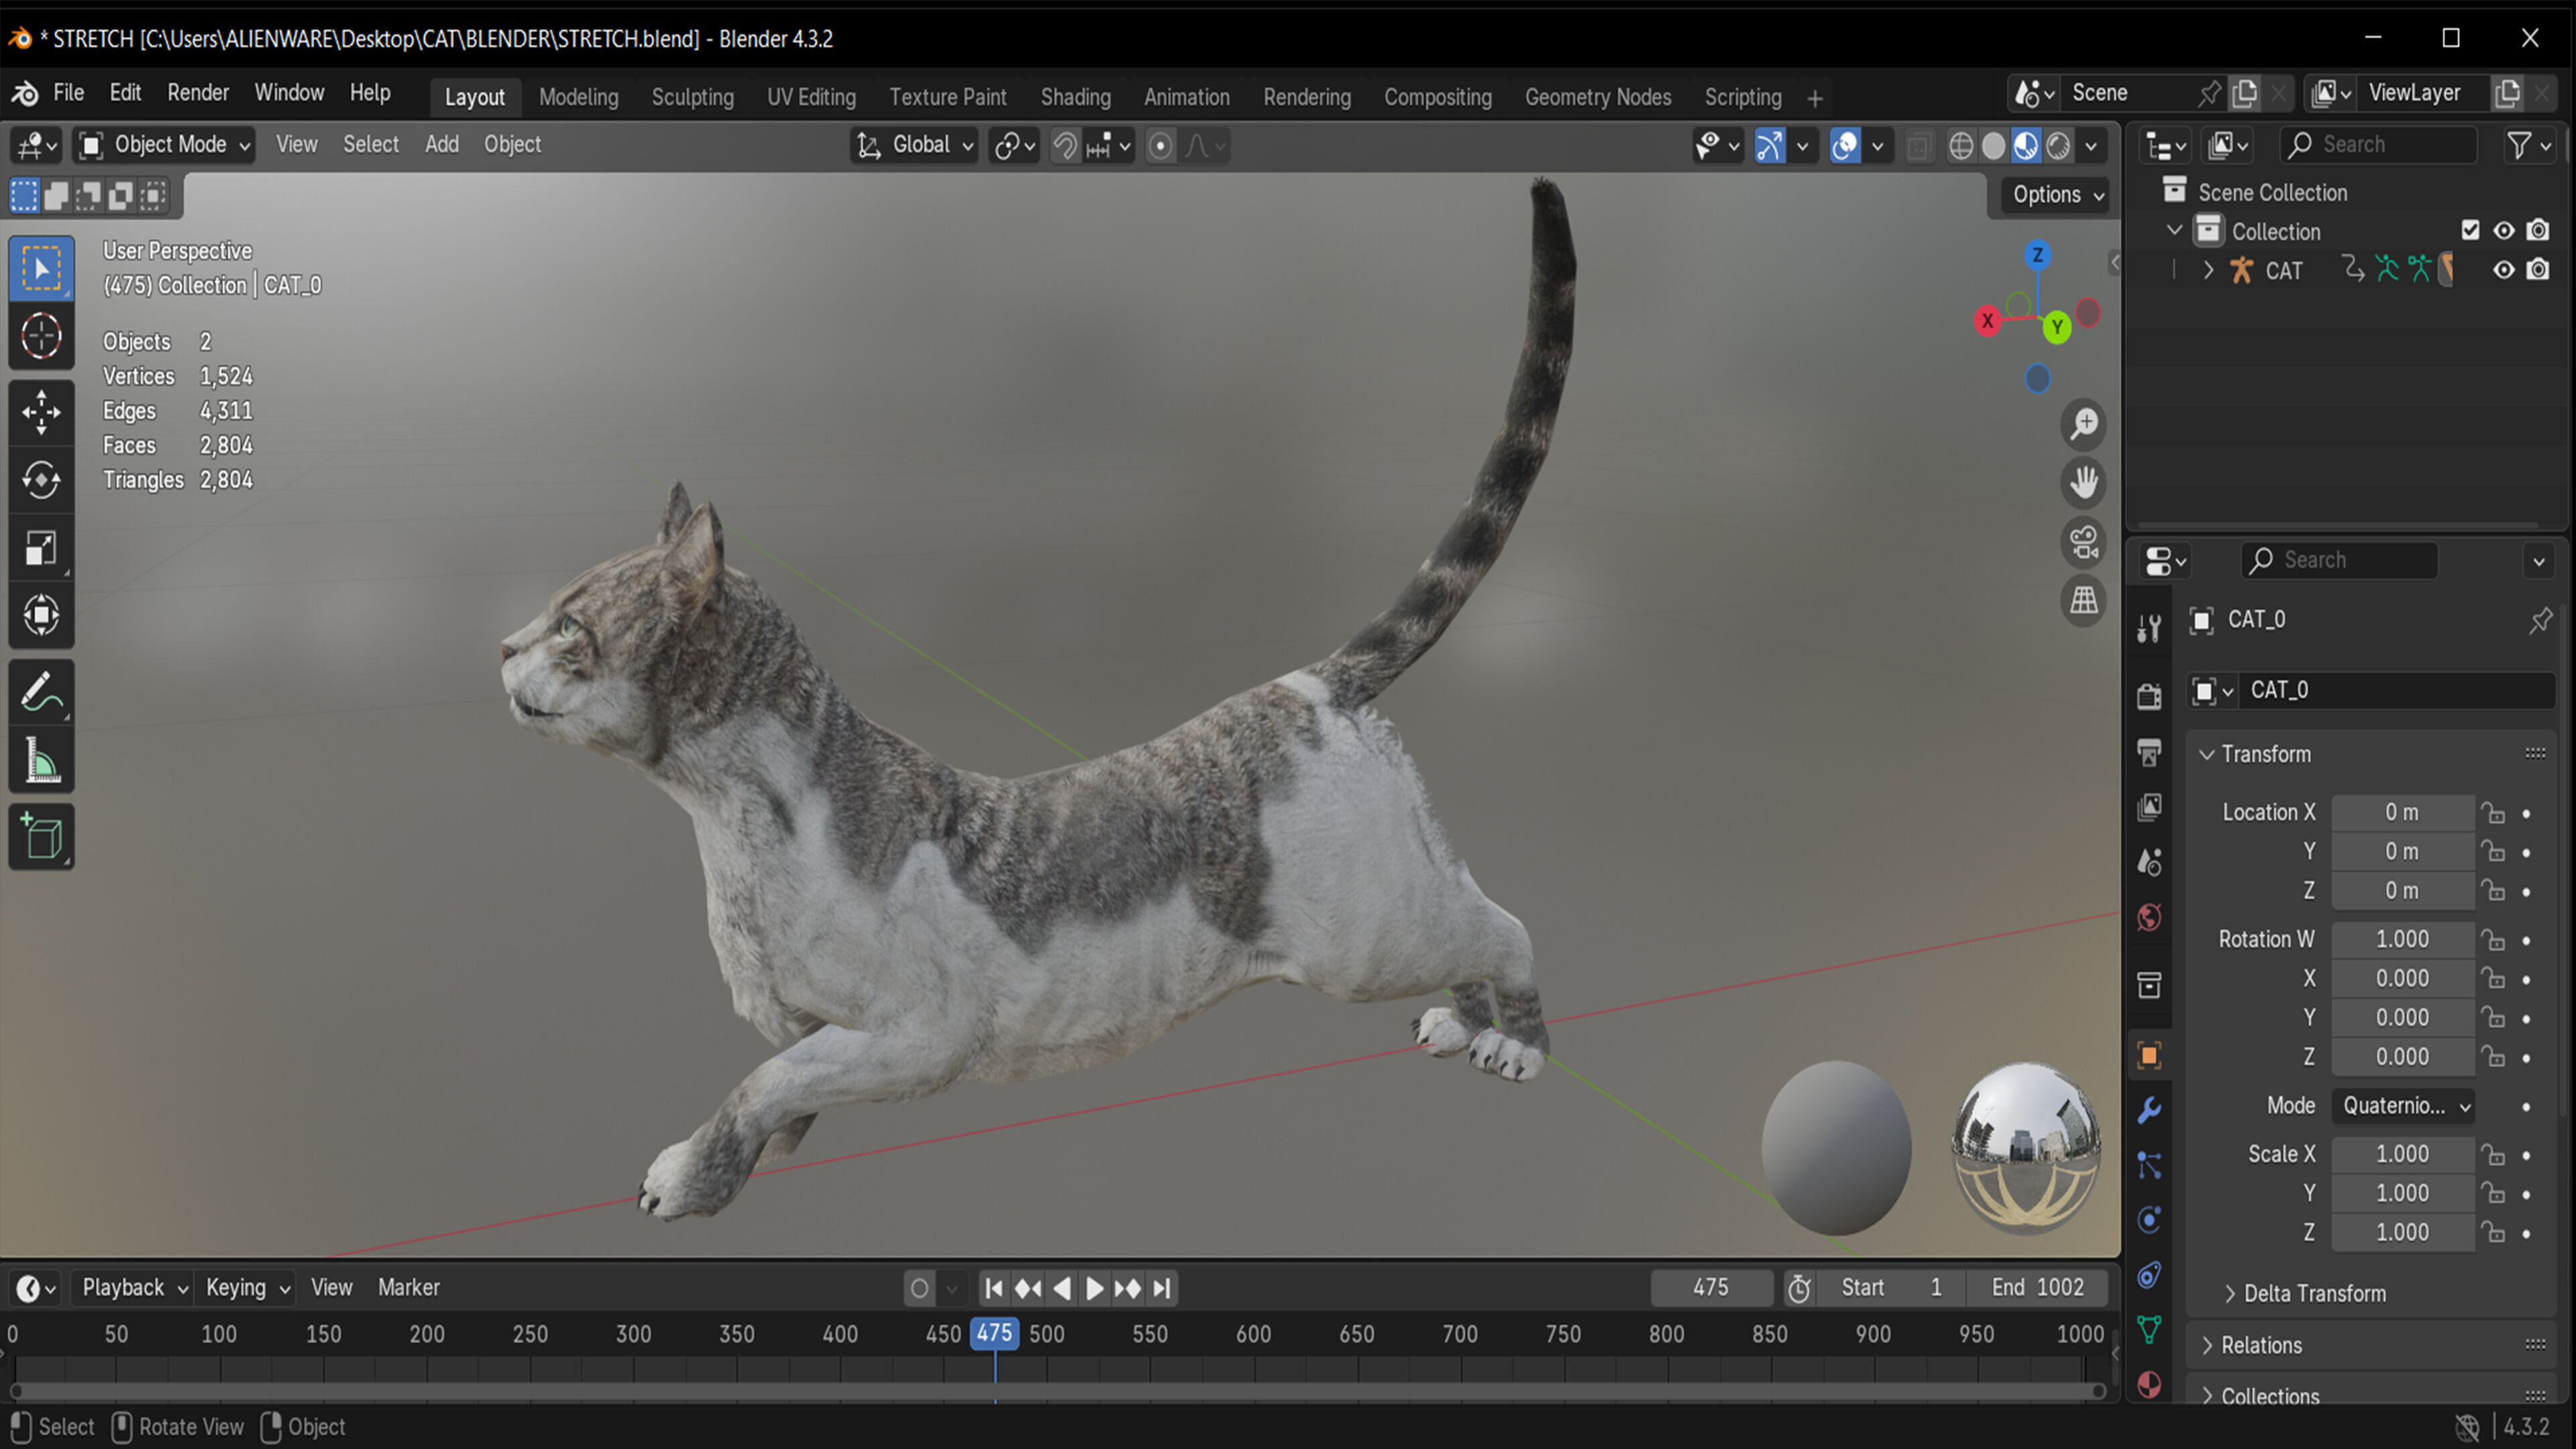Toggle X-ray mode
Screen dimensions: 2576x1449
[x=1918, y=146]
